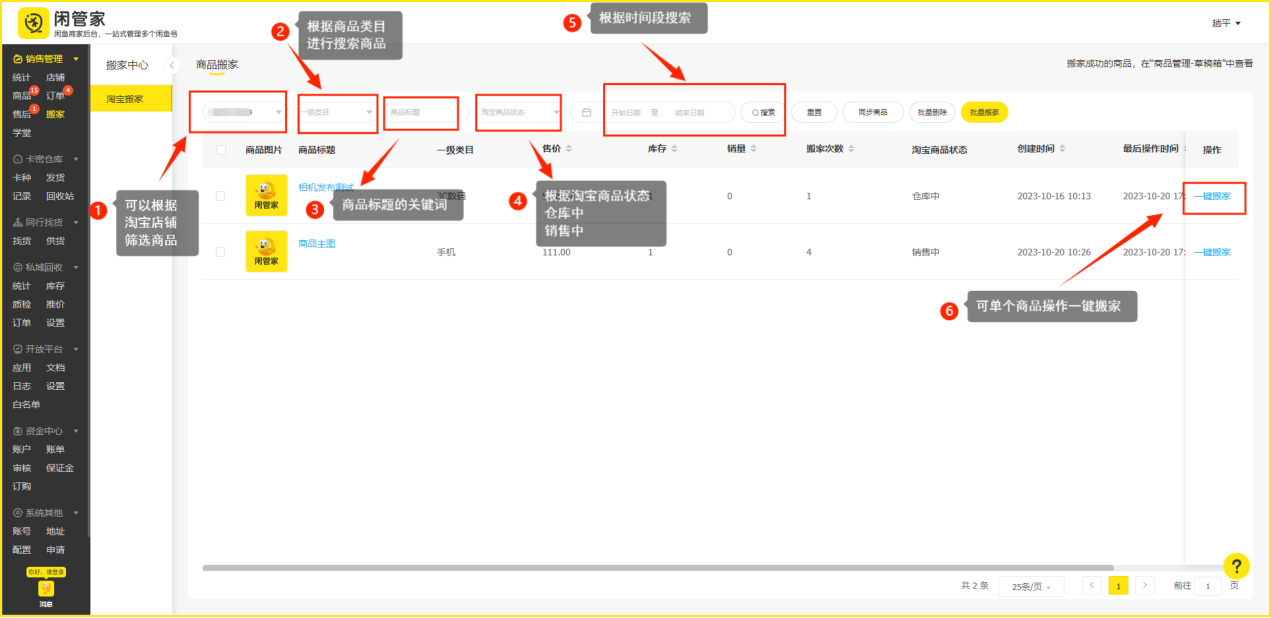Click 一键搬家 link for the 商品主图 row

(1212, 252)
